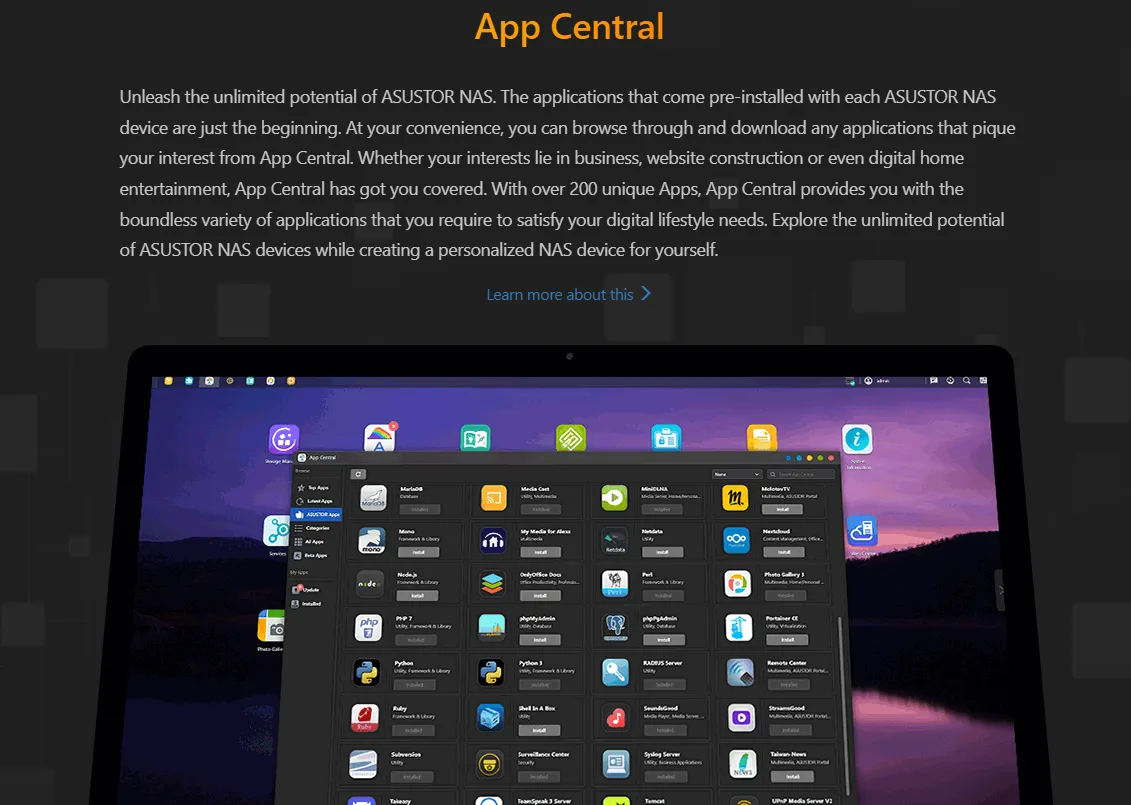Open the admin user menu in ADM taskbar
Viewport: 1131px width, 805px height.
[878, 381]
